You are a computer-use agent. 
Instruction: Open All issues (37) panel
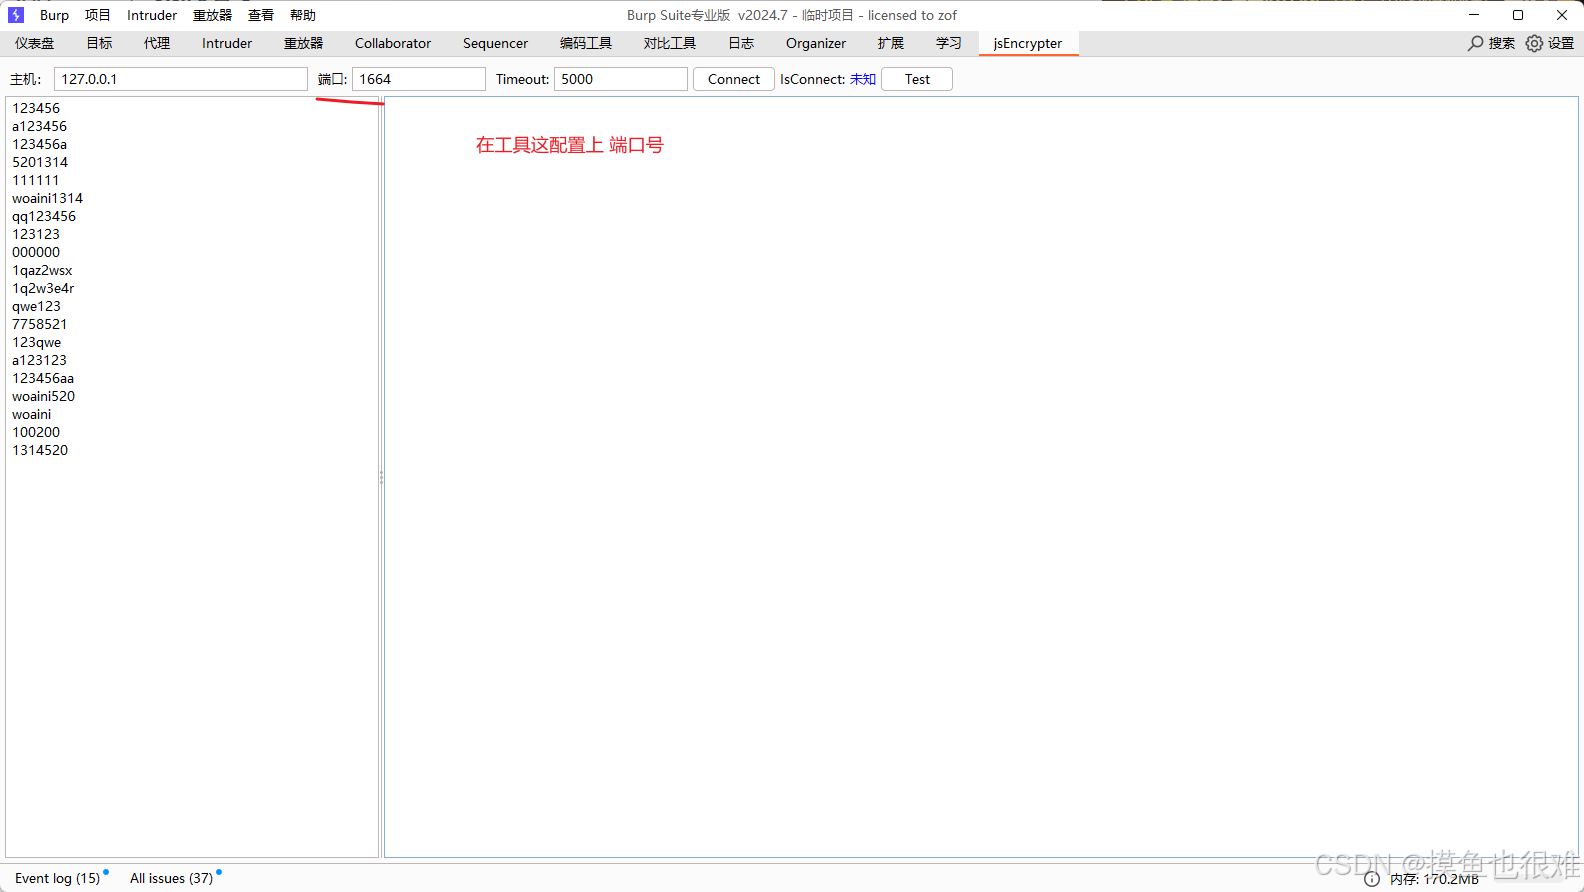coord(172,878)
